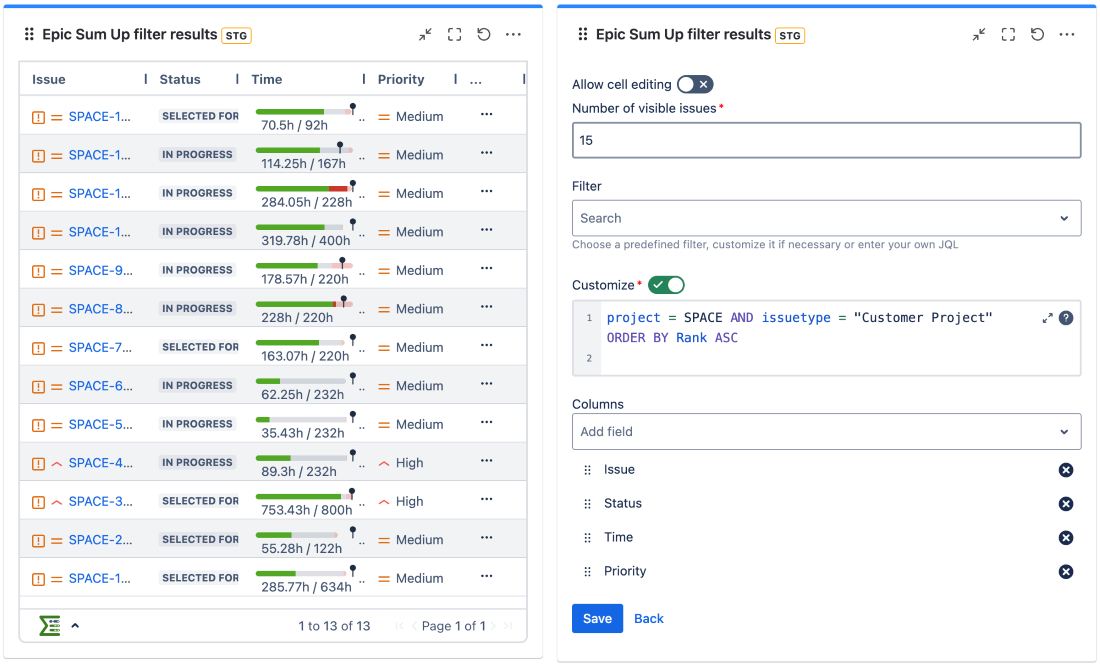Turn off the Customize toggle
Viewport: 1100px width, 668px height.
point(666,285)
